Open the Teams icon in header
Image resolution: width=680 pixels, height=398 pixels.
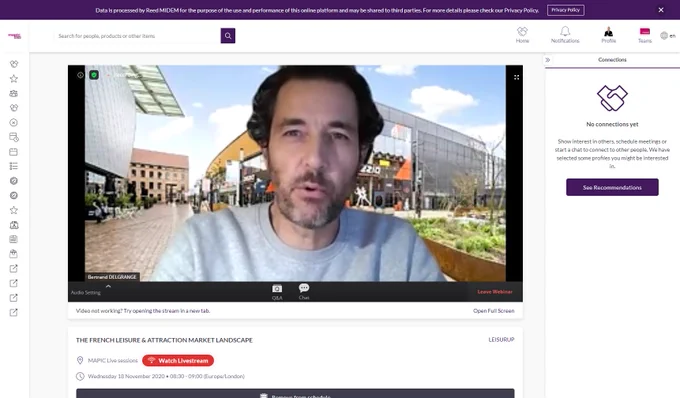pyautogui.click(x=645, y=35)
